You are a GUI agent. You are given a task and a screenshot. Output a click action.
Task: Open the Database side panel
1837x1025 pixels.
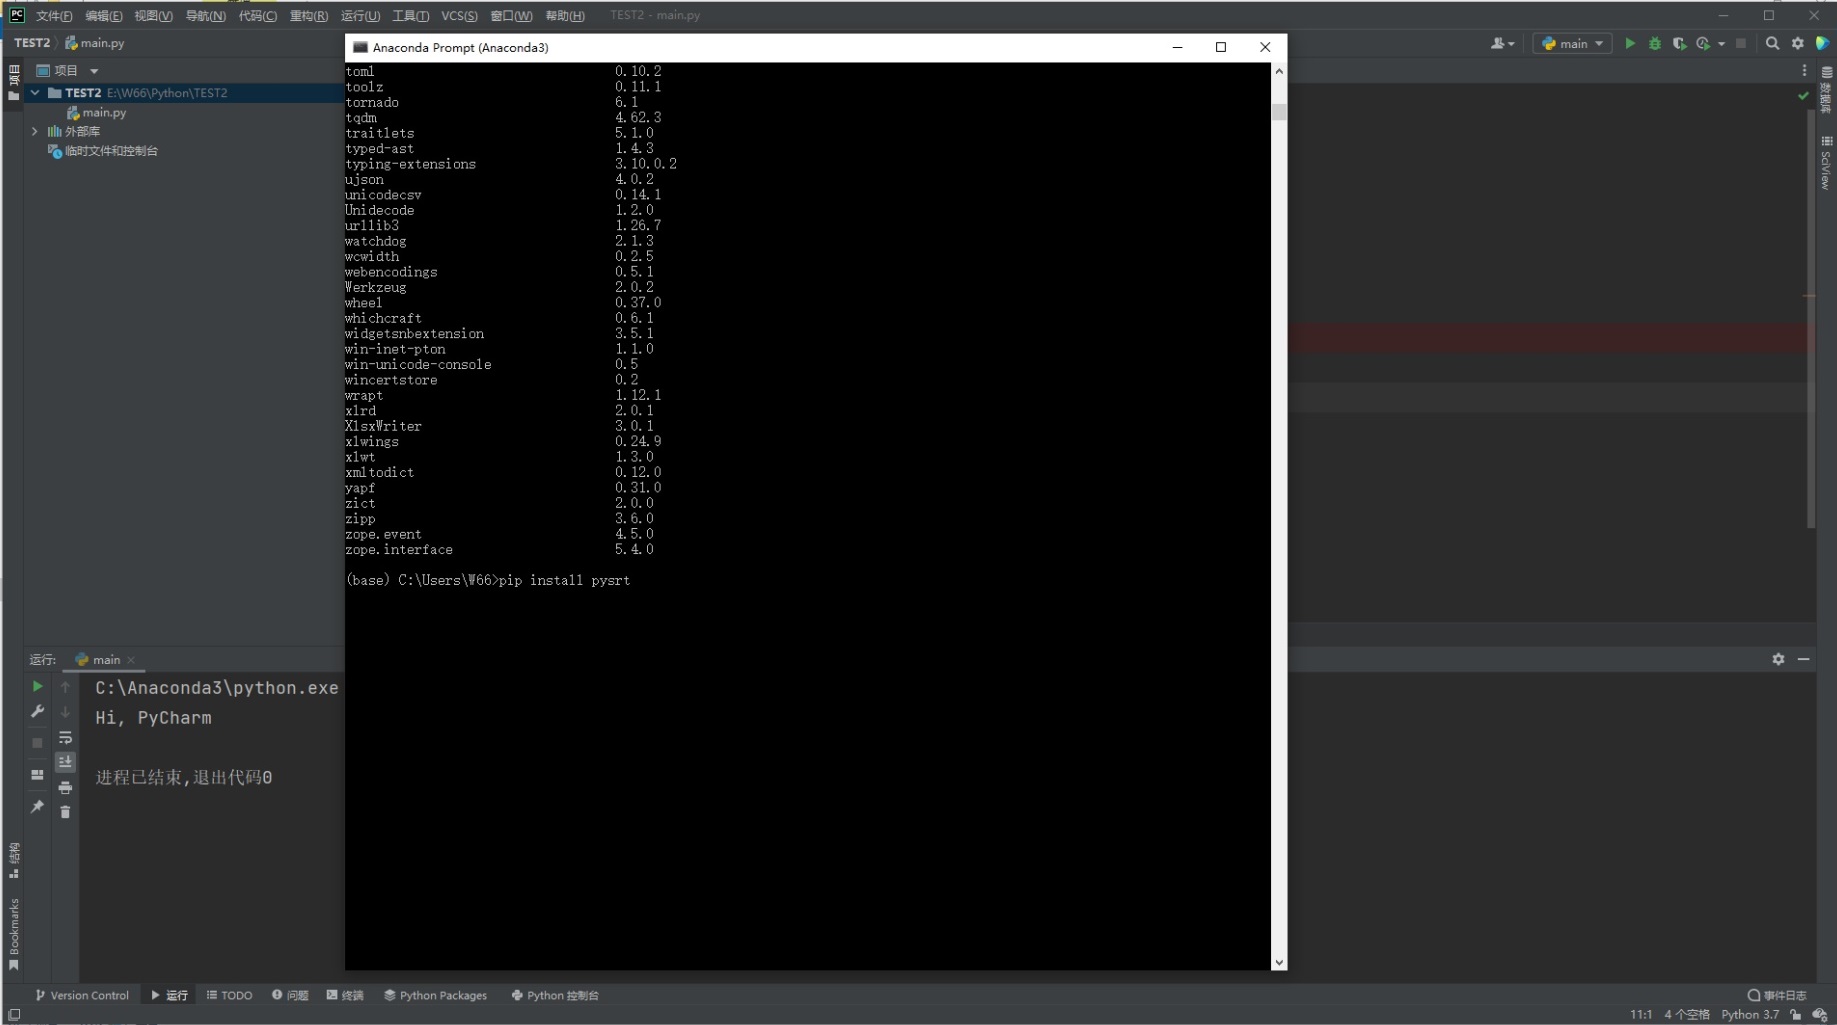[x=1826, y=90]
